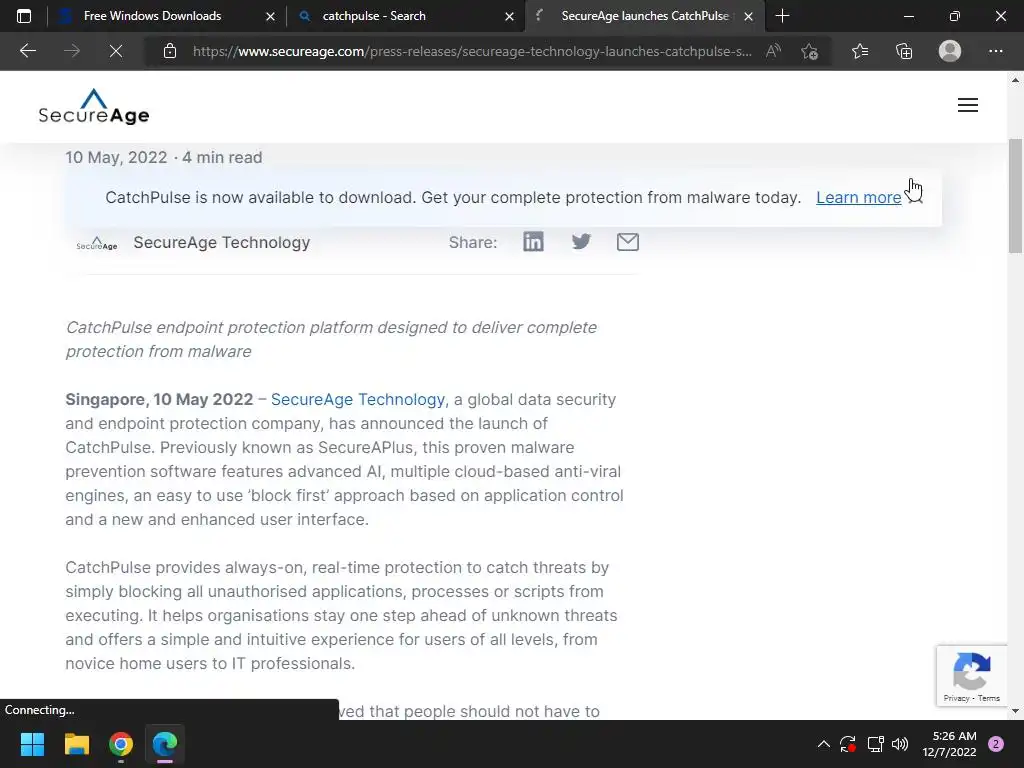This screenshot has height=768, width=1024.
Task: Open the taskbar clock and date
Action: point(949,744)
